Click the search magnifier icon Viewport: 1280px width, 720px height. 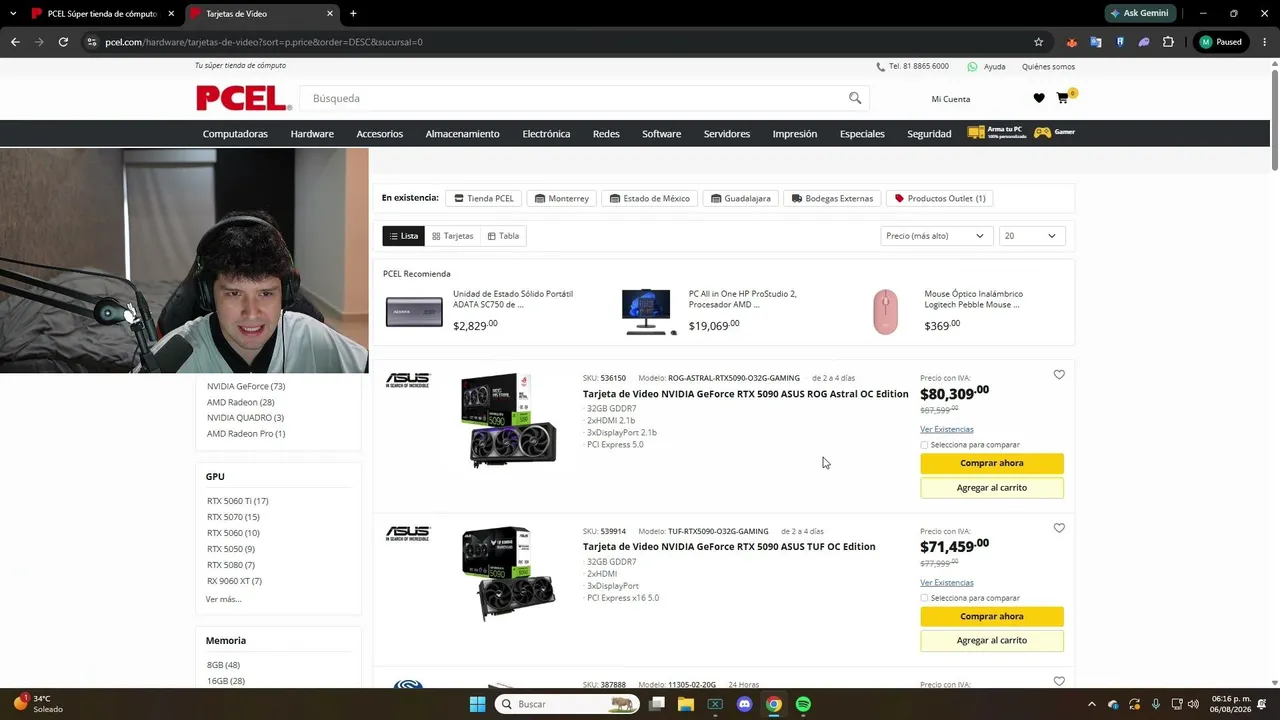pyautogui.click(x=855, y=98)
